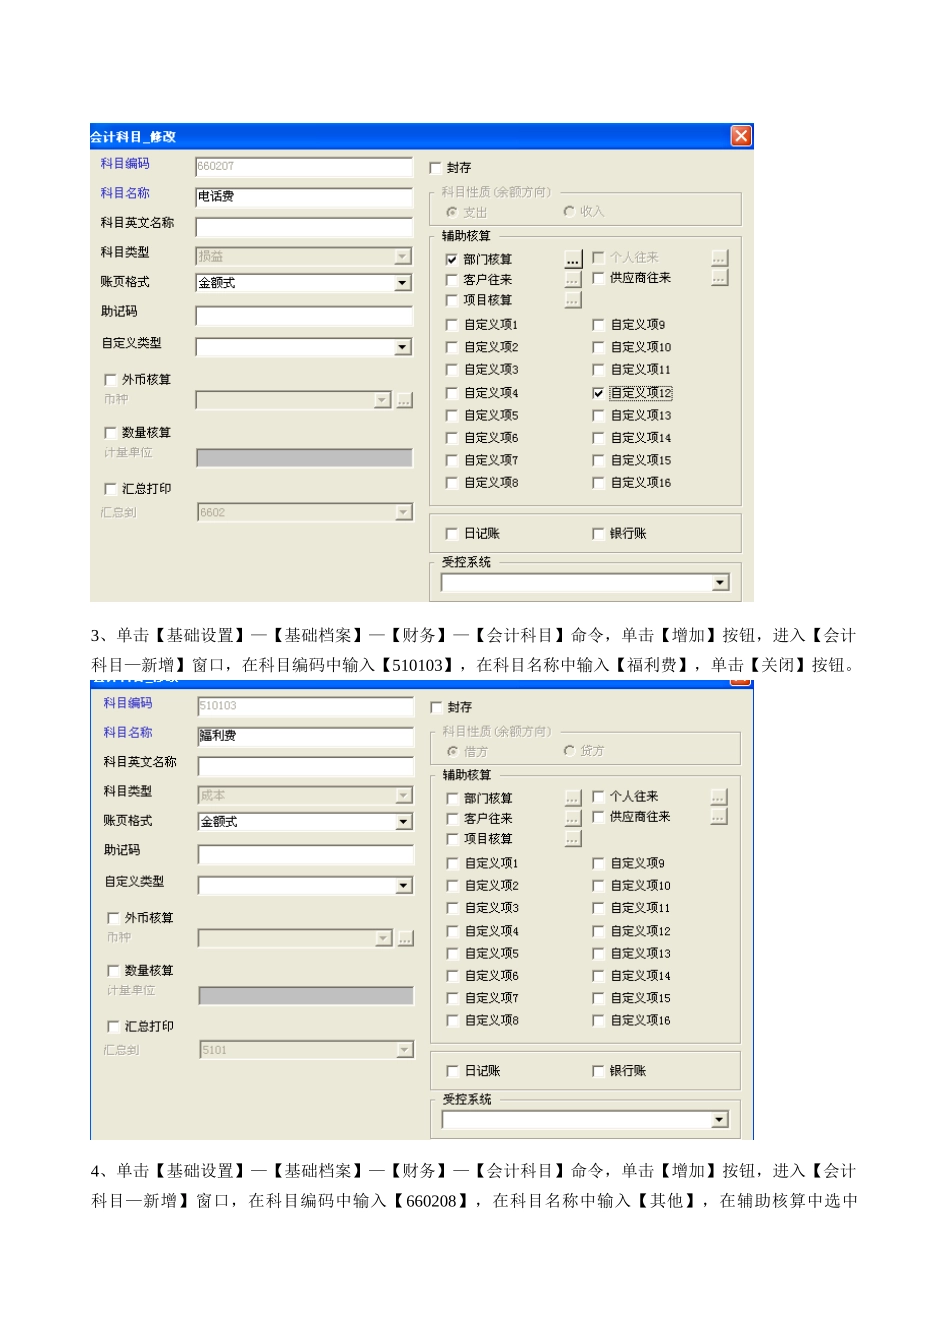Open 汇总到 dropdown showing 5101
The image size is (950, 1344).
point(404,1050)
